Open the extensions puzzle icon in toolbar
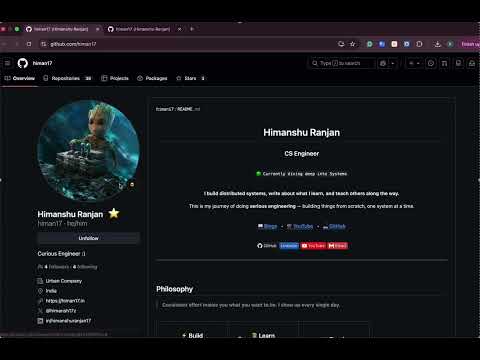Screen dimensions: 480x360 pos(419,44)
